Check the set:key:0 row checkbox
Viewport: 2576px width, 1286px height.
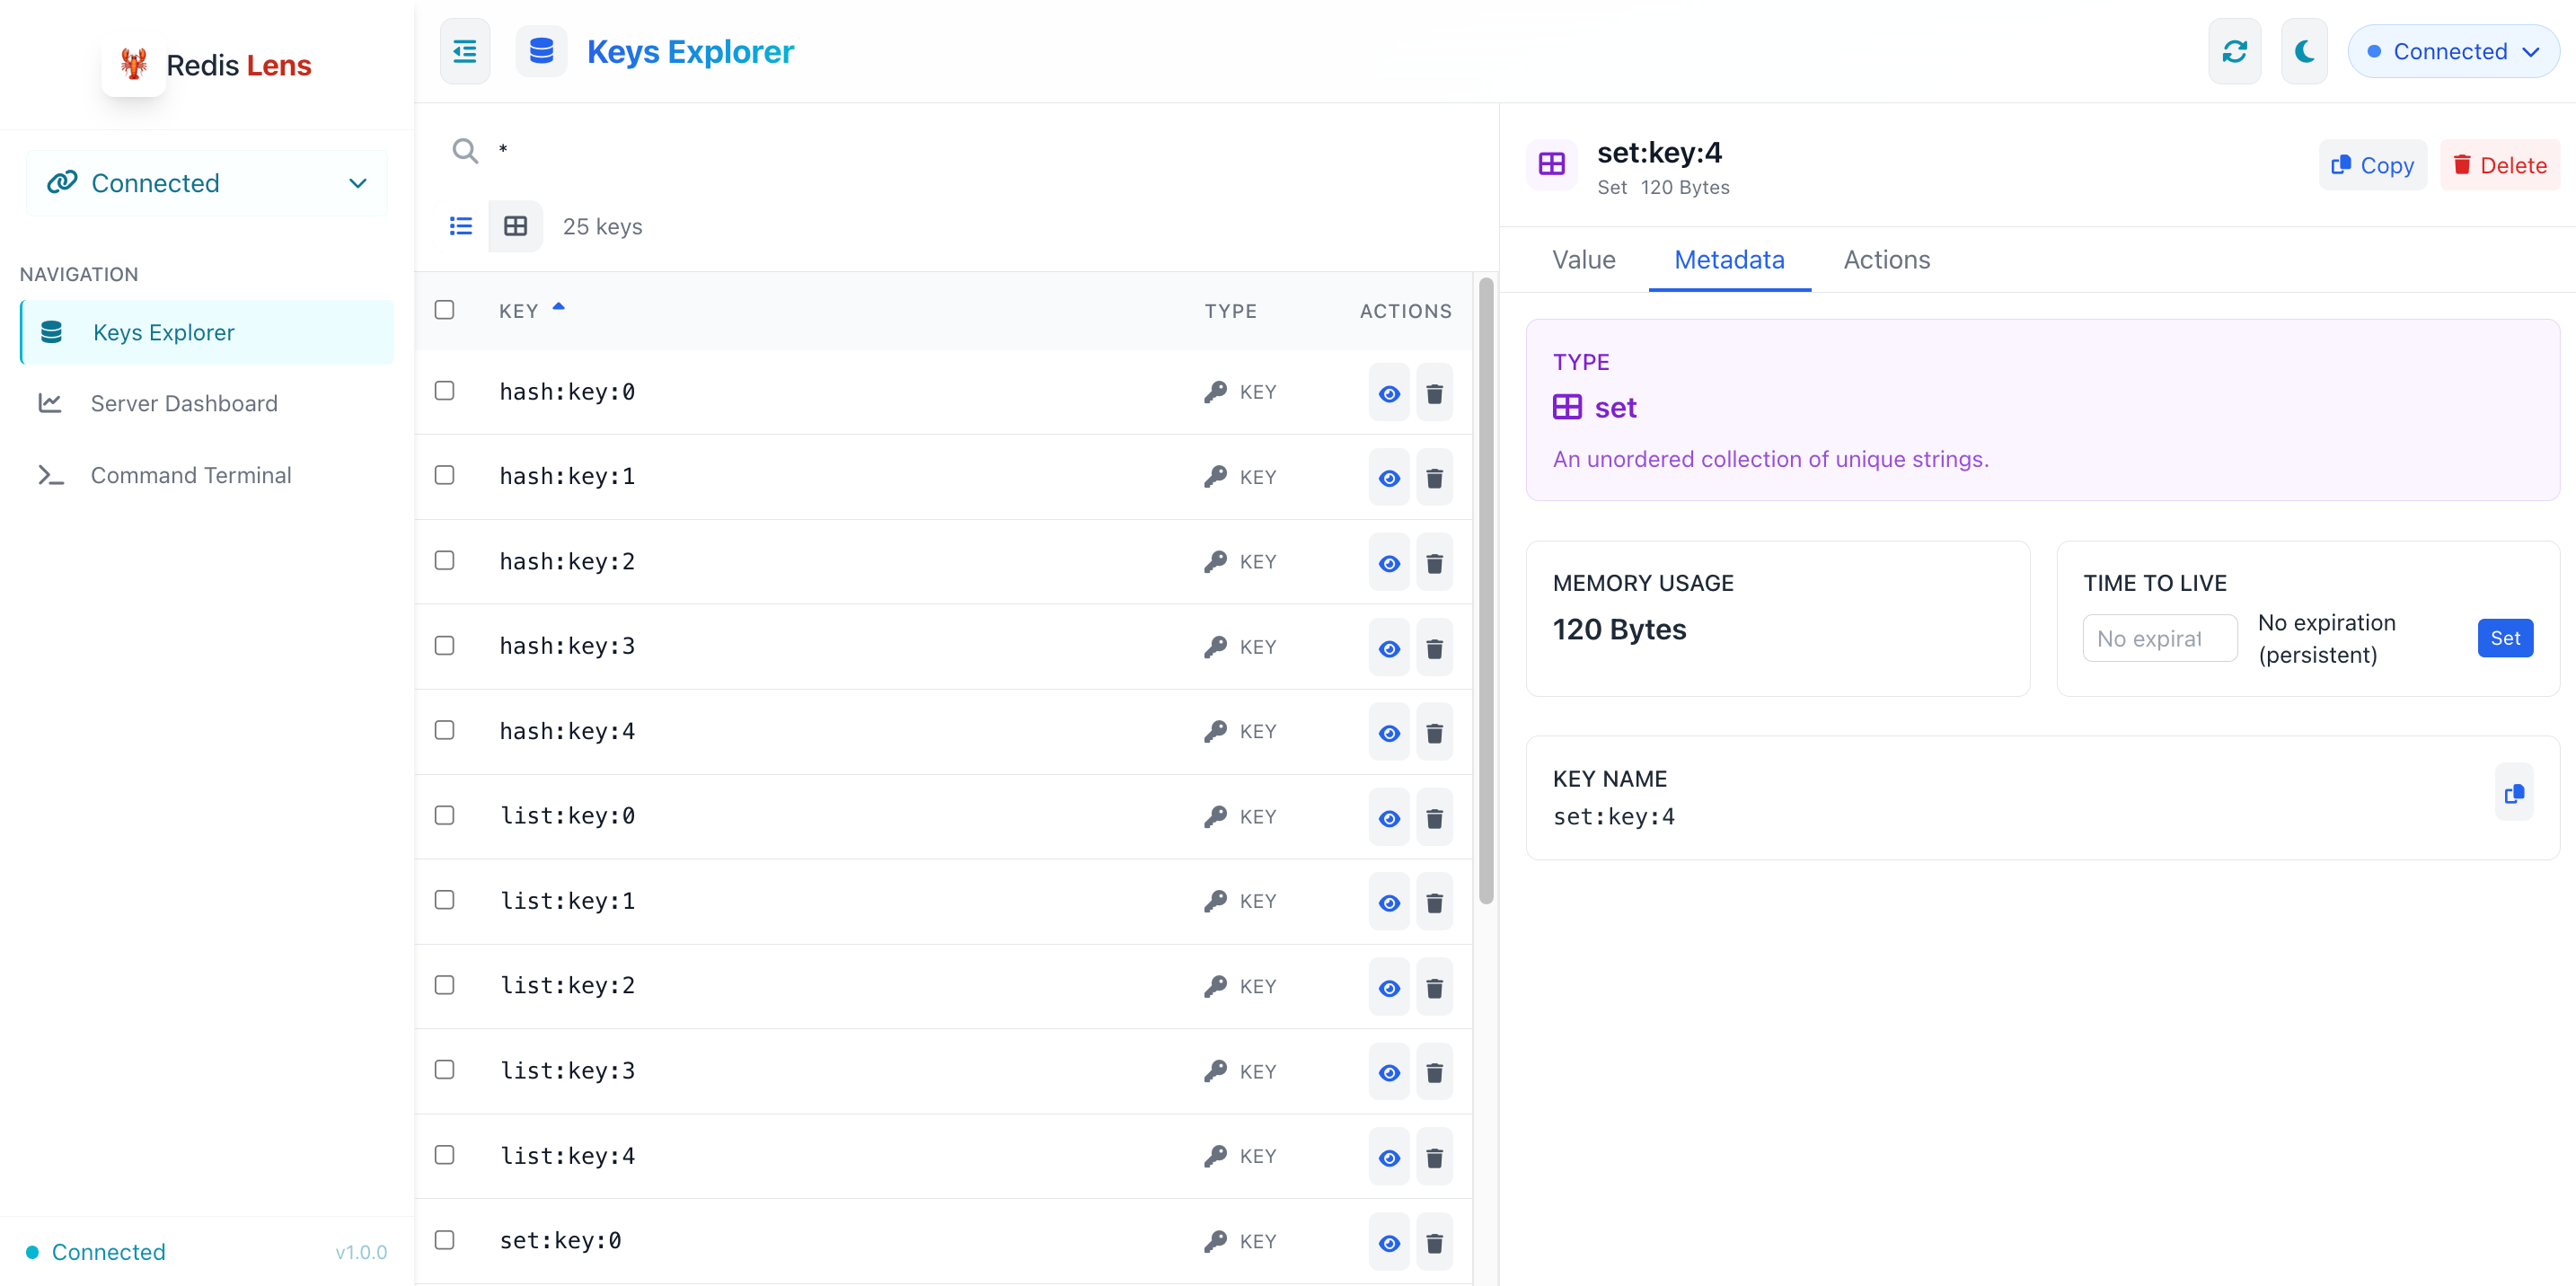click(x=444, y=1240)
